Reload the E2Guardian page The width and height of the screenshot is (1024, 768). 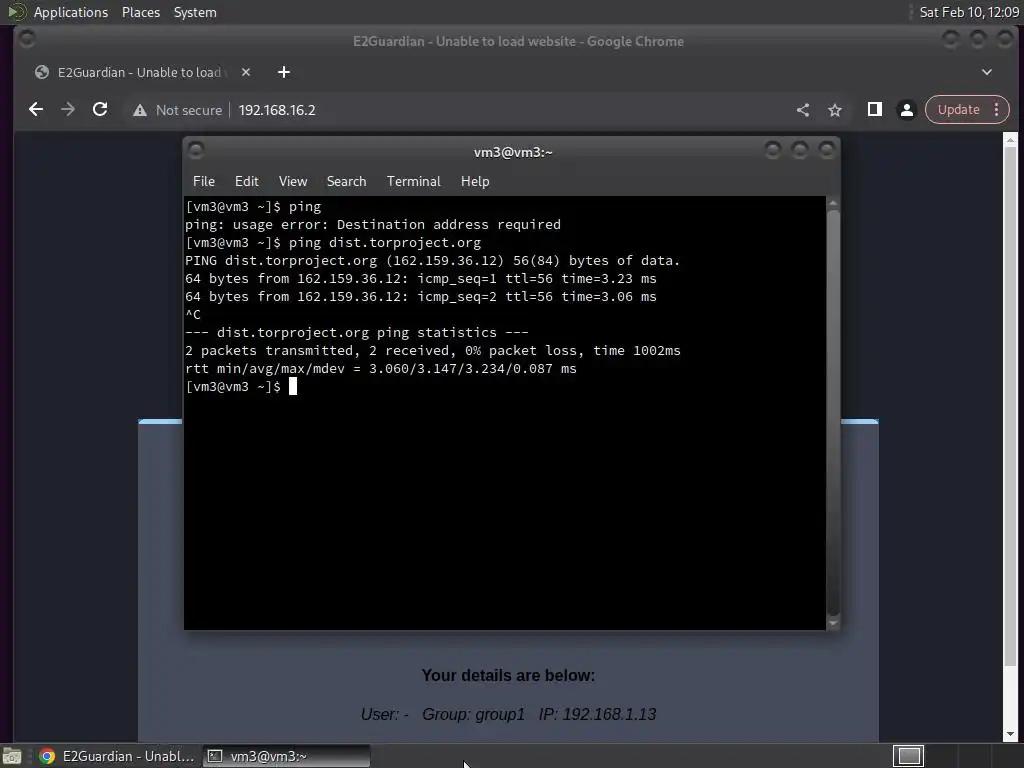(100, 110)
